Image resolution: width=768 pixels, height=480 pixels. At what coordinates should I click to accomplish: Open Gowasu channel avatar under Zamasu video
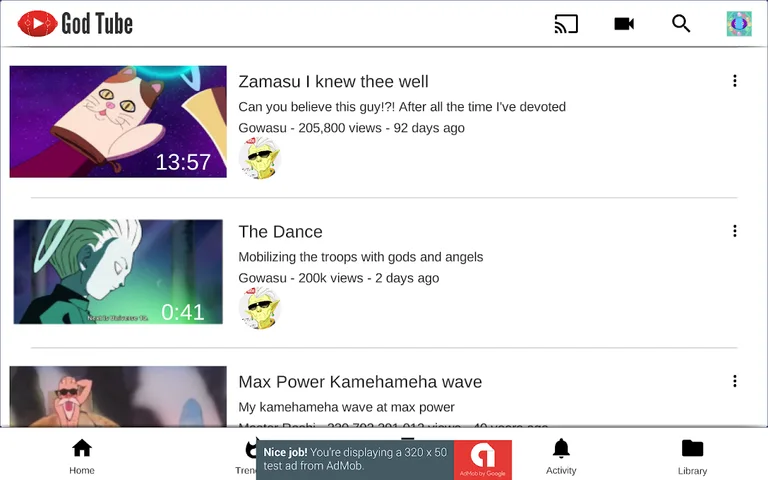click(260, 158)
